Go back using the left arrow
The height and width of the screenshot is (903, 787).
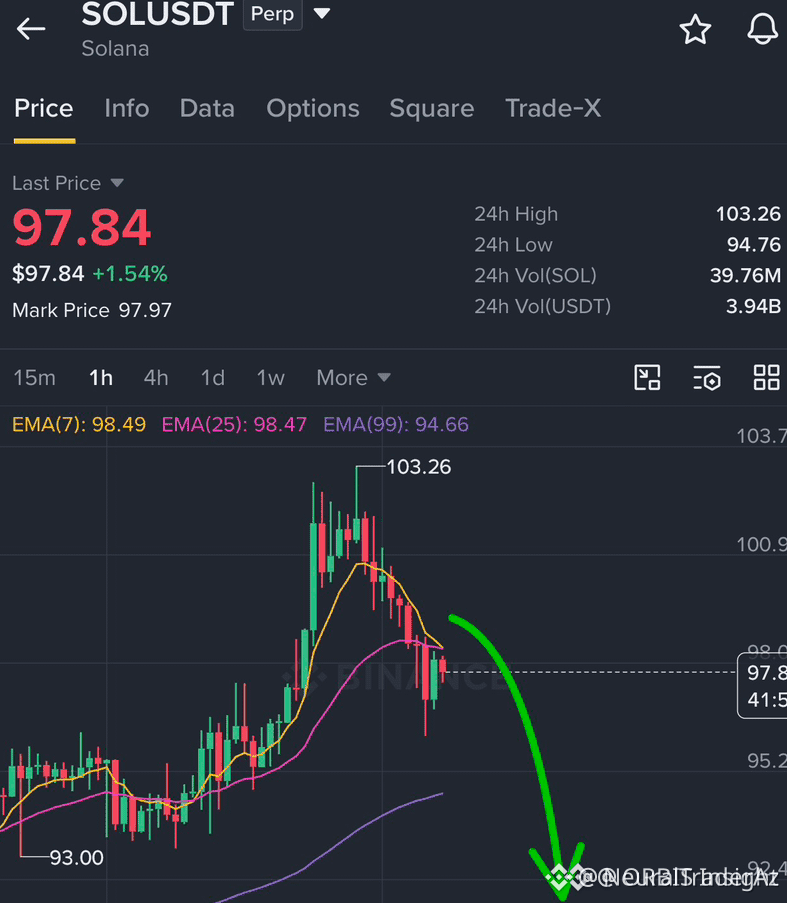pyautogui.click(x=31, y=28)
